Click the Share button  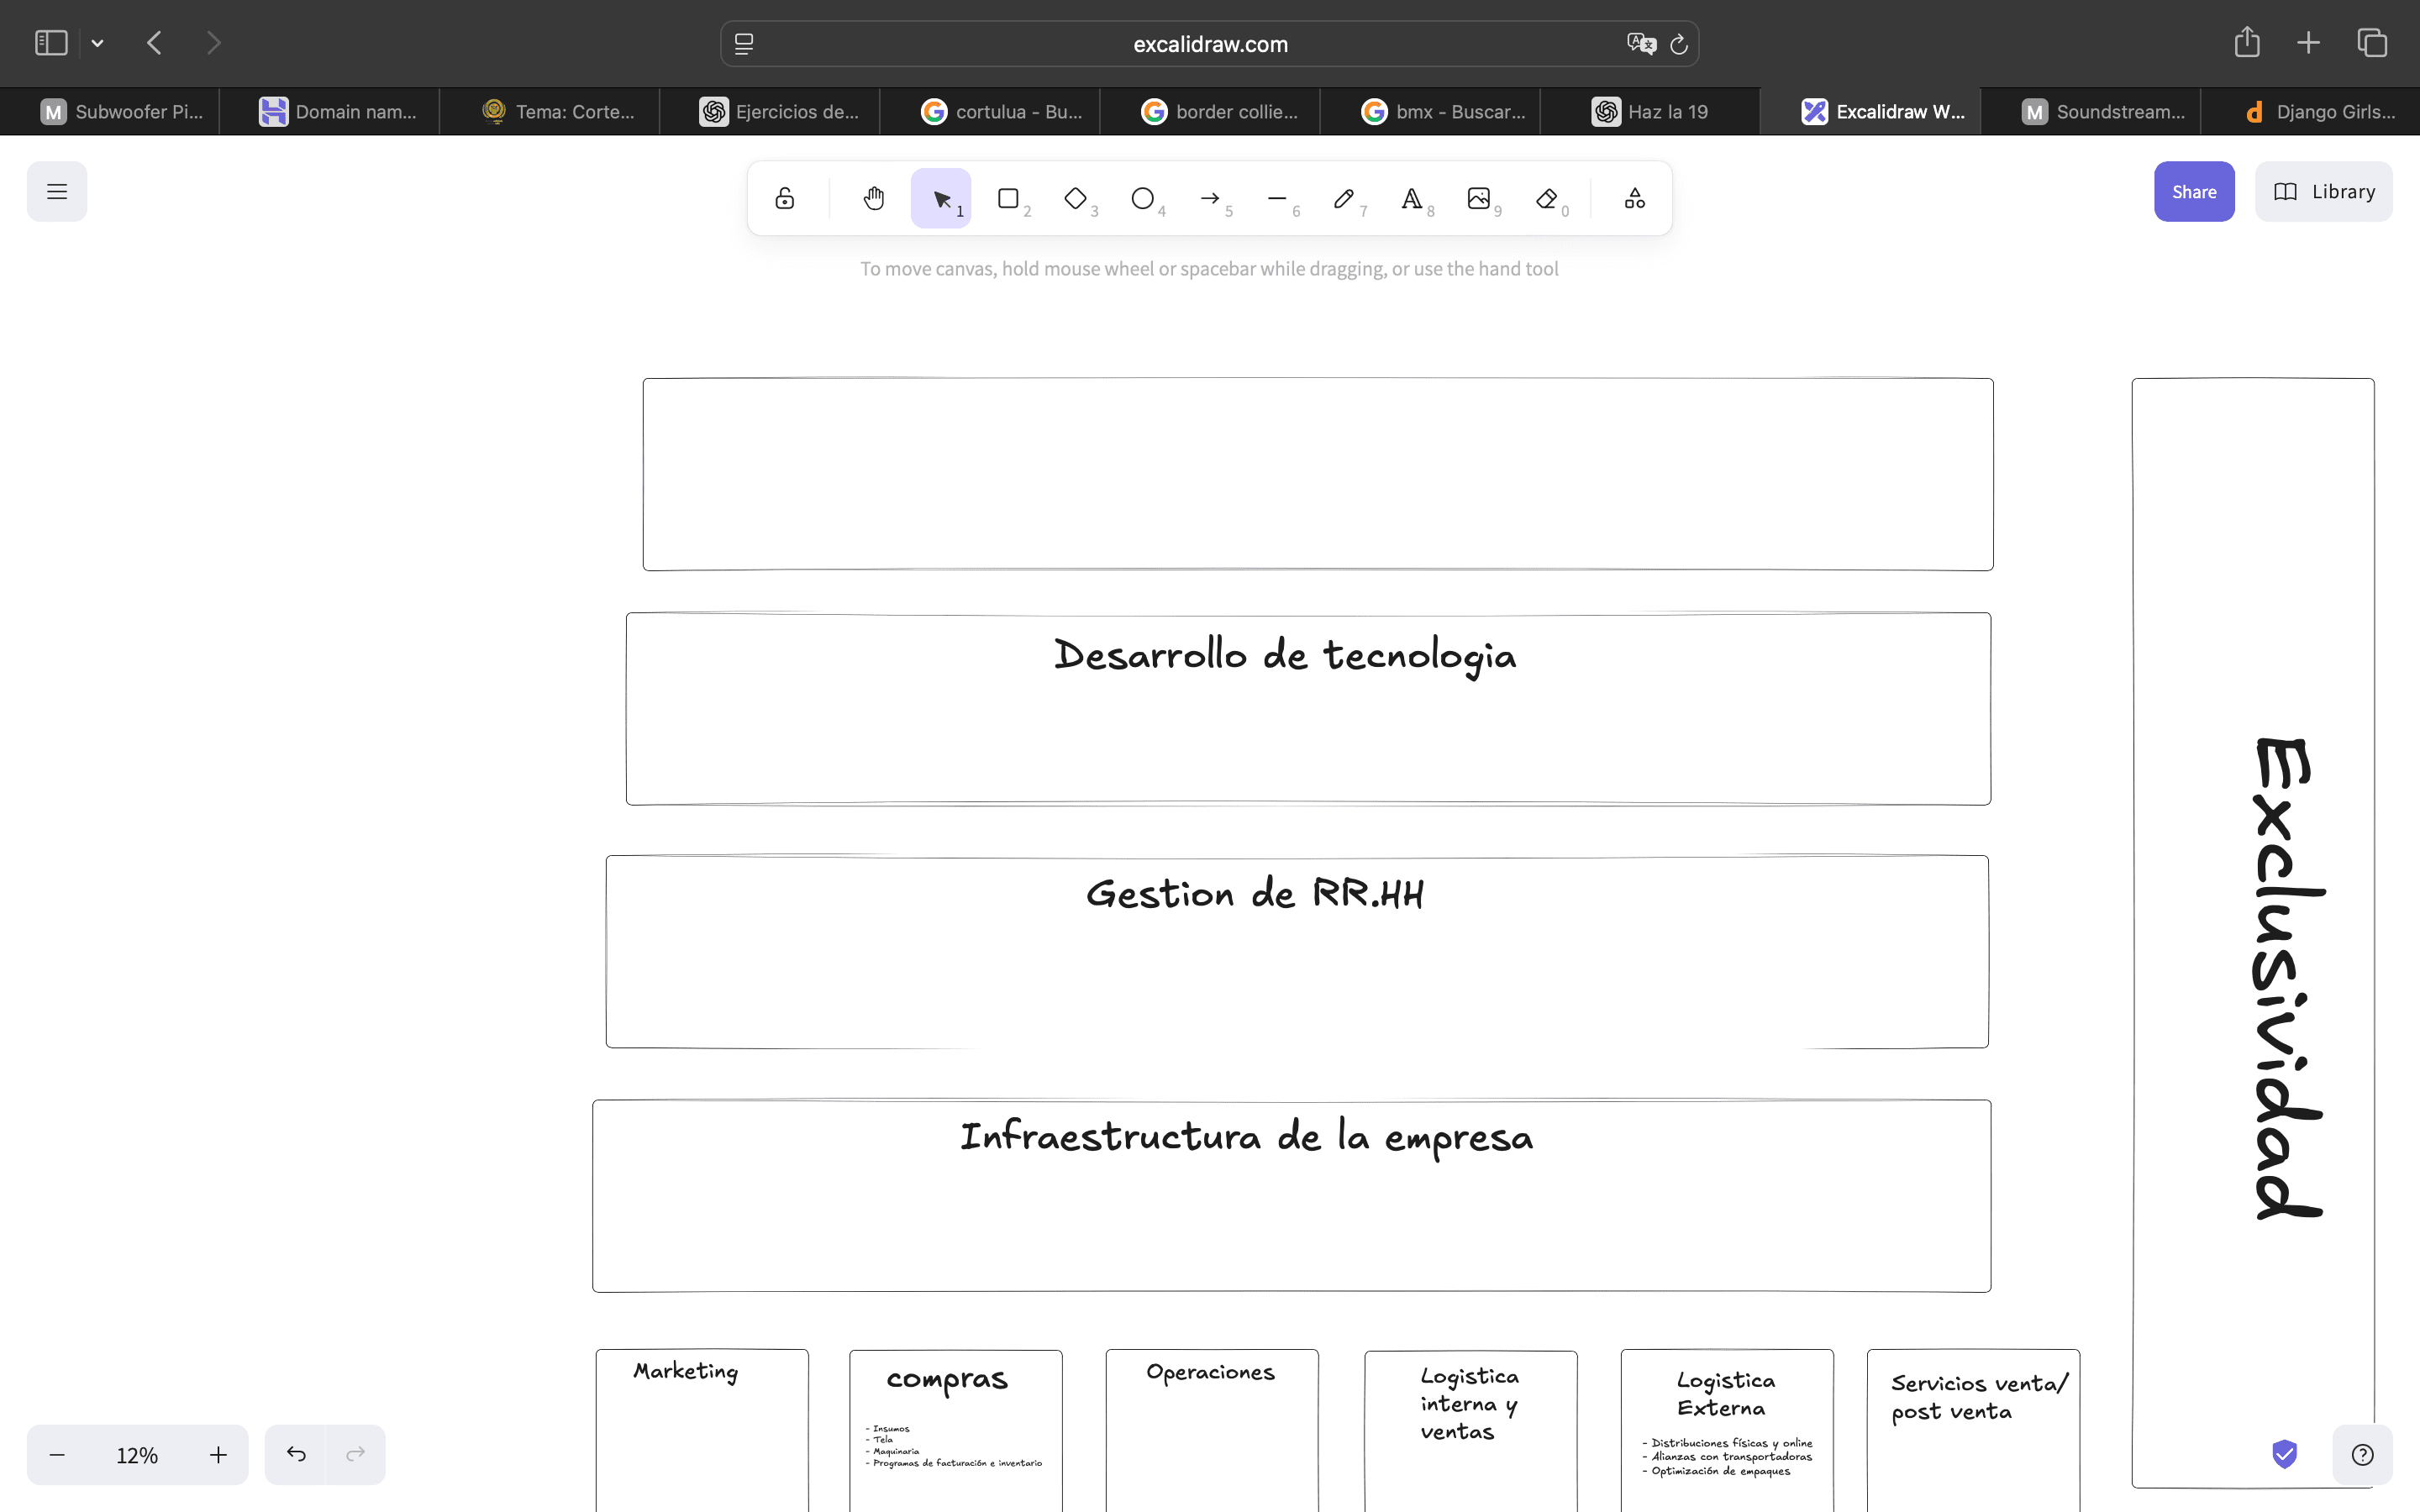(2193, 191)
